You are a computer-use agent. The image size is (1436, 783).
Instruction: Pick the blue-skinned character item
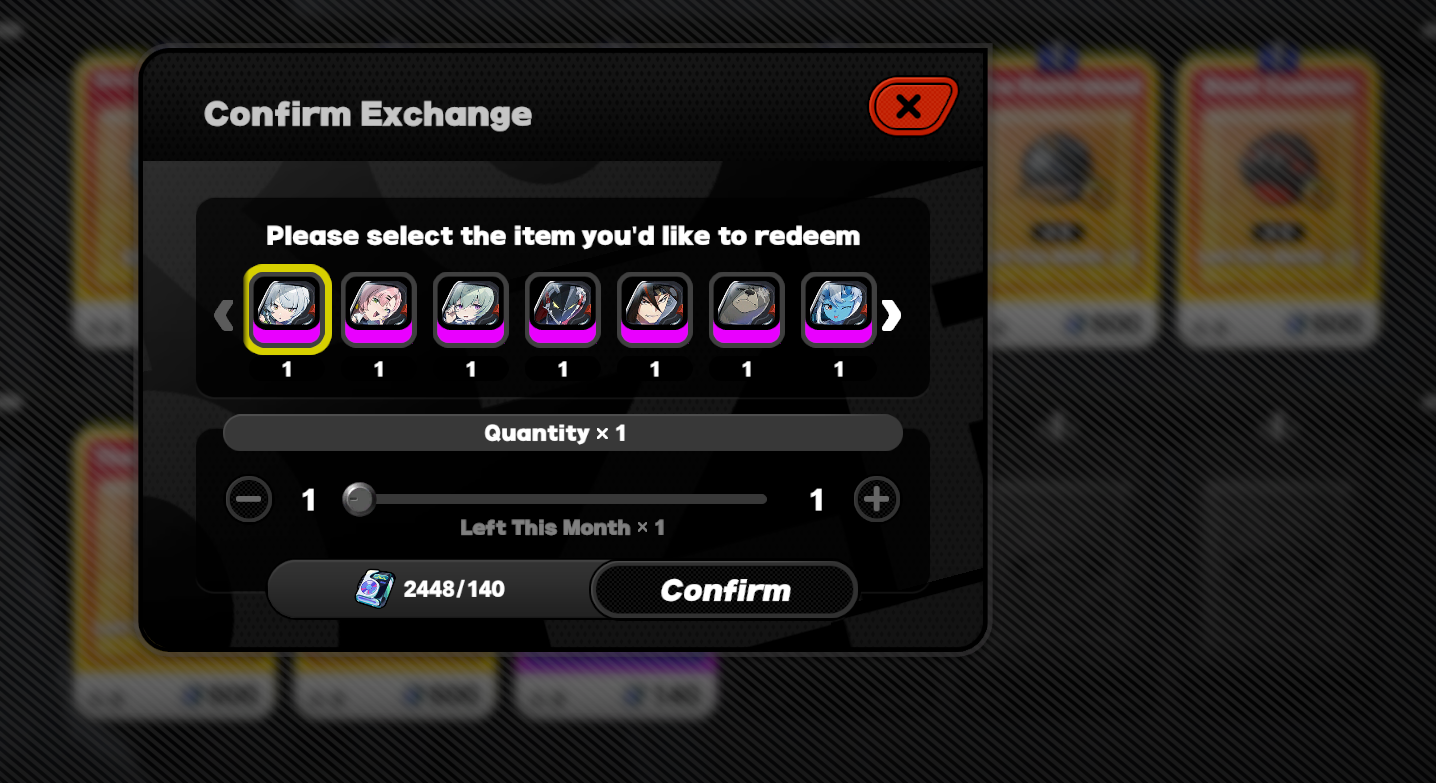pos(839,310)
